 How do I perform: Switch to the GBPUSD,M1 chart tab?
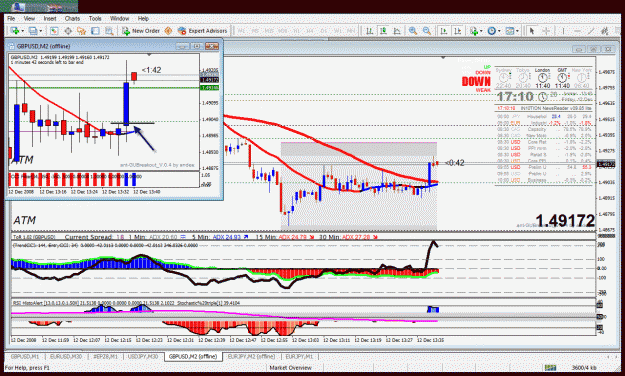click(x=25, y=356)
